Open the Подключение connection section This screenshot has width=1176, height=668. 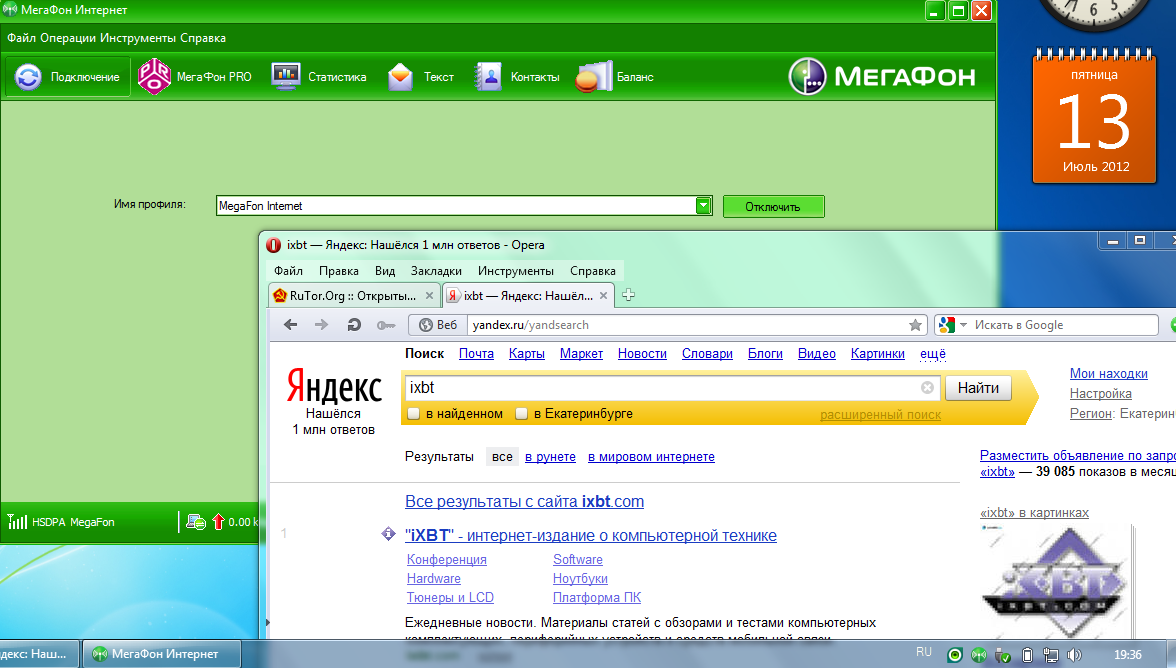click(x=68, y=77)
